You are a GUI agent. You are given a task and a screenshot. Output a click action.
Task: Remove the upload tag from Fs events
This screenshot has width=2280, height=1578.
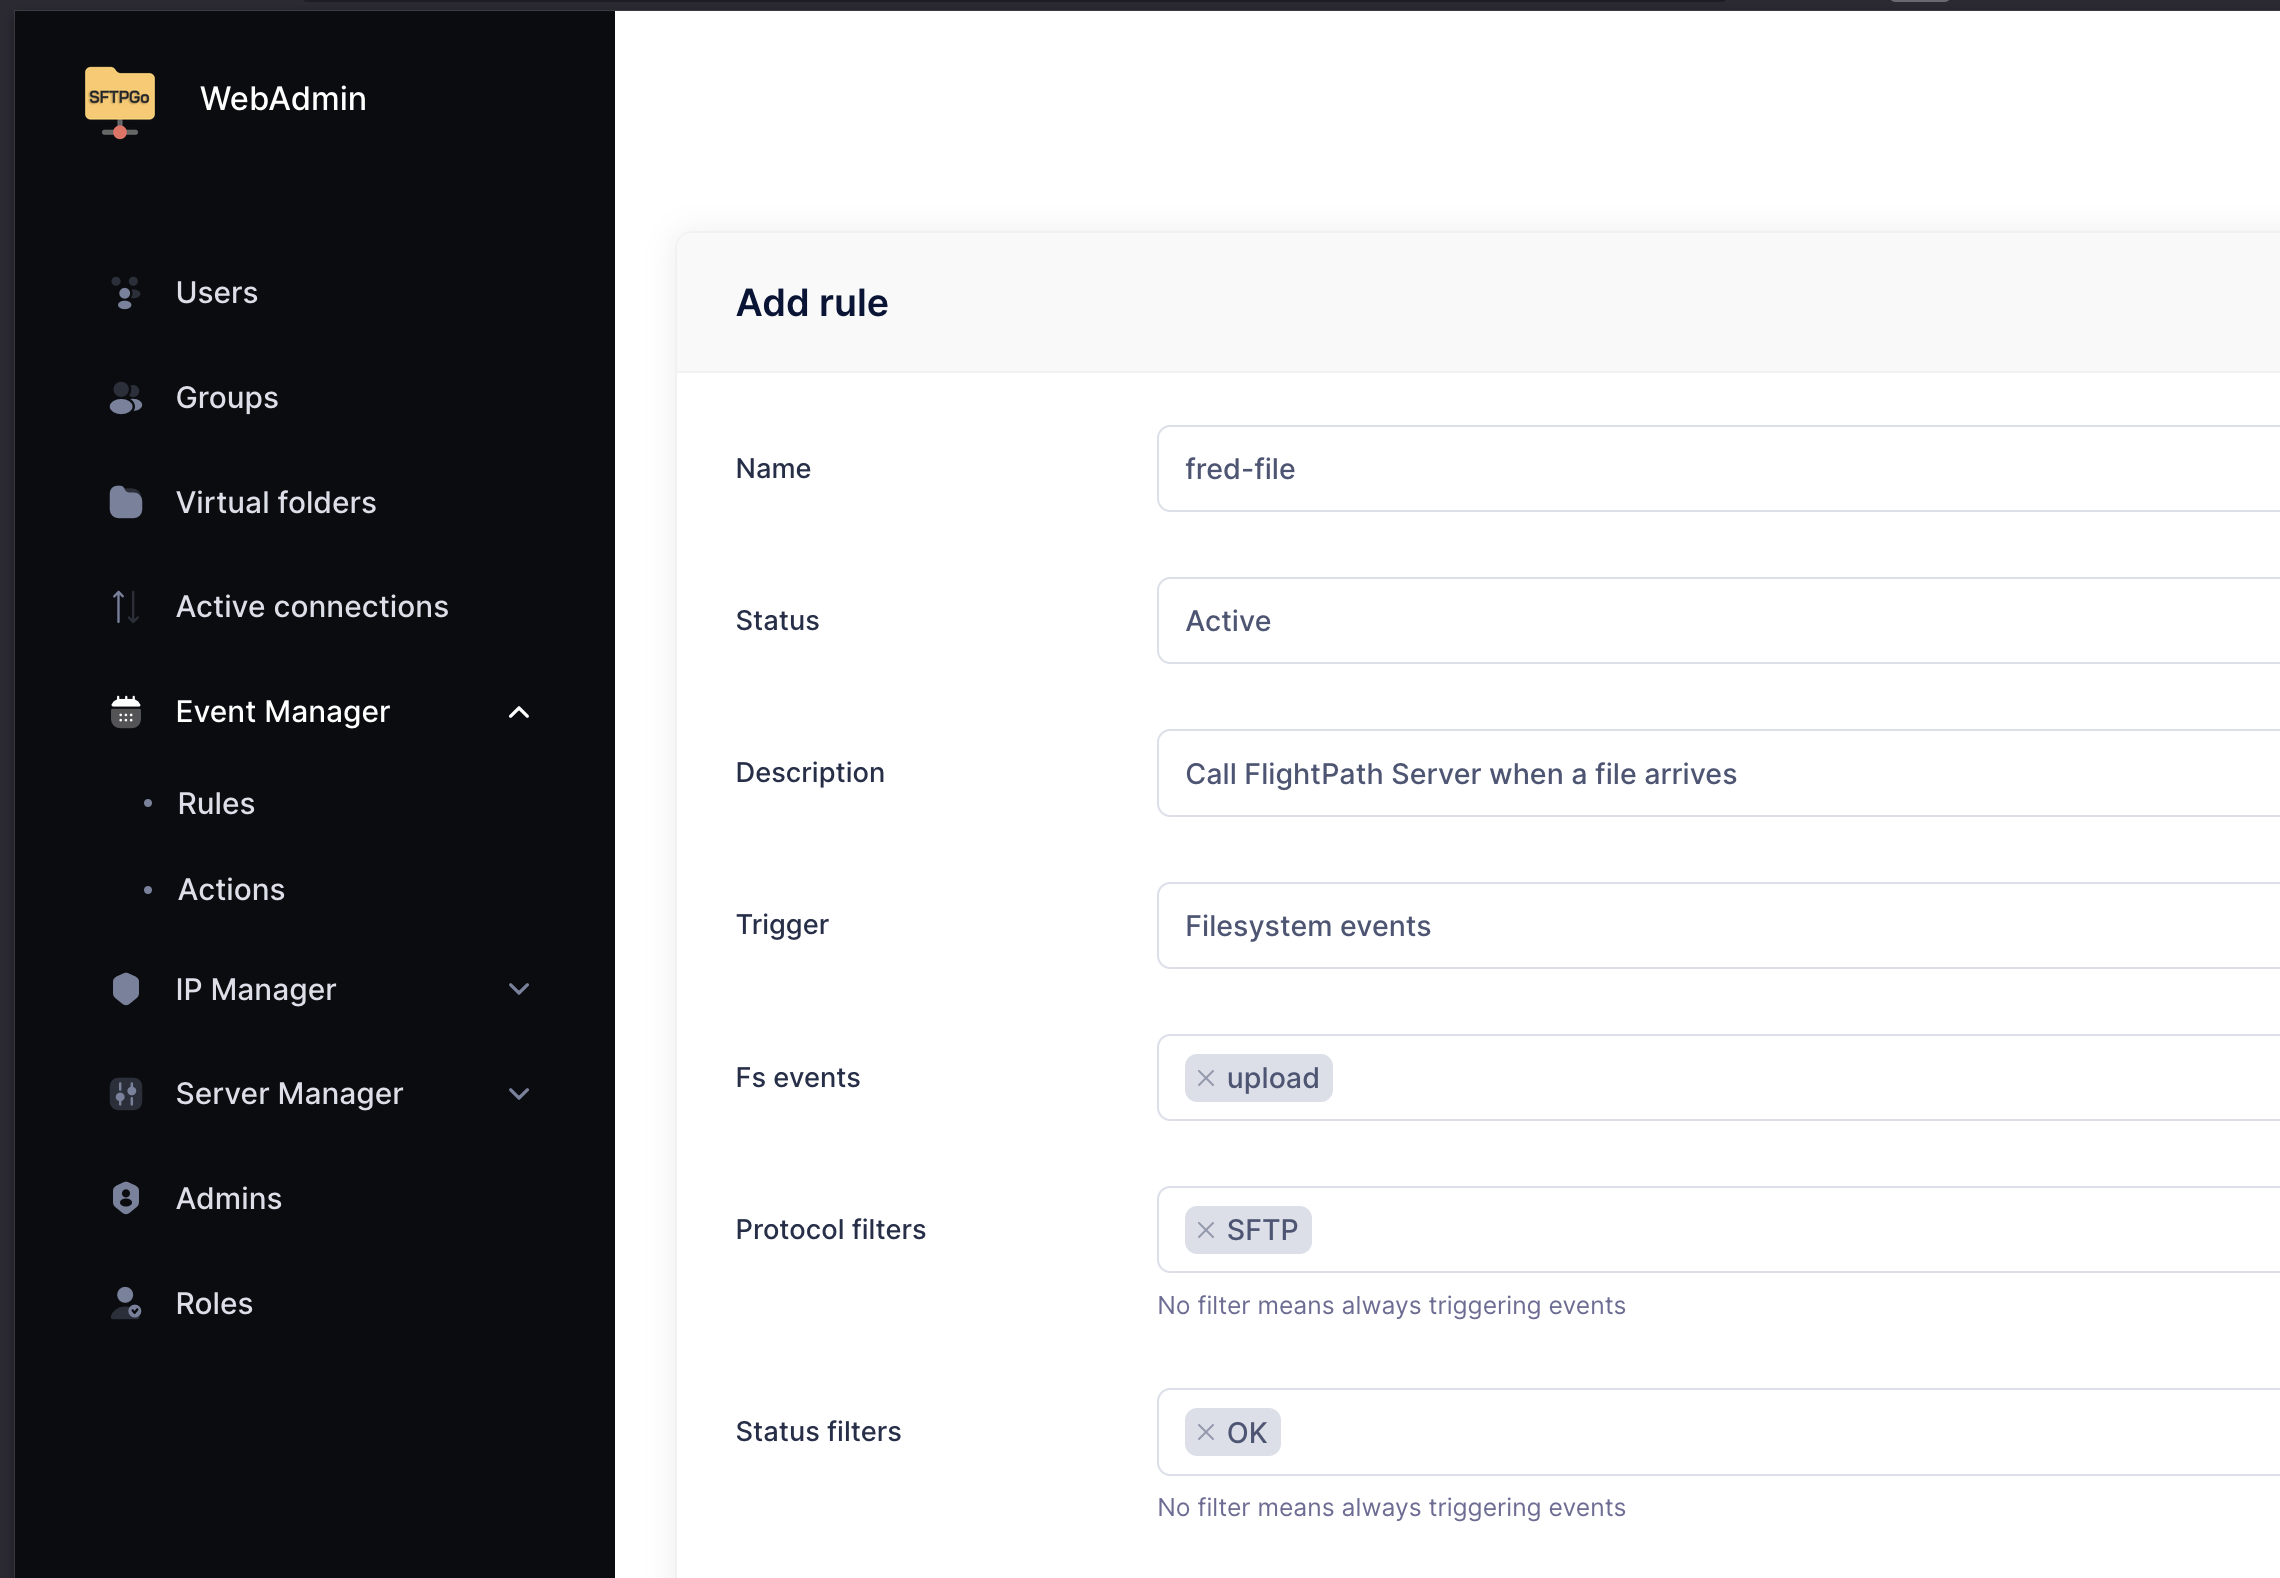tap(1206, 1078)
